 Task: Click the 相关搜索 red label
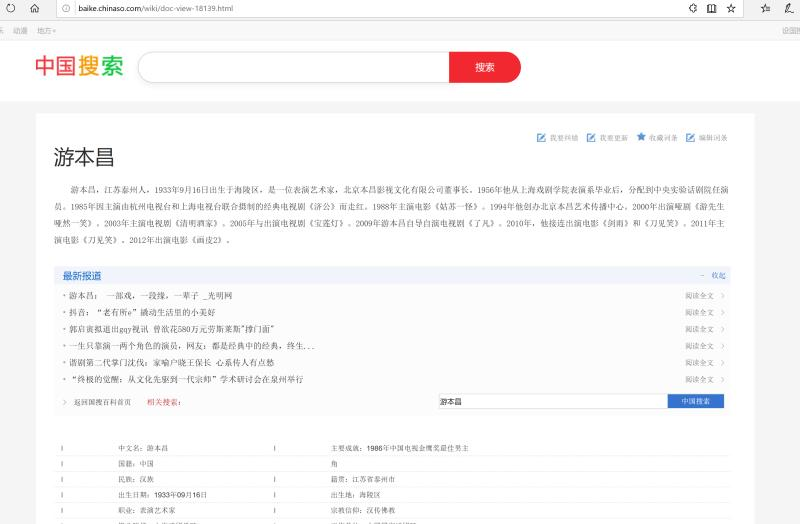click(x=164, y=402)
